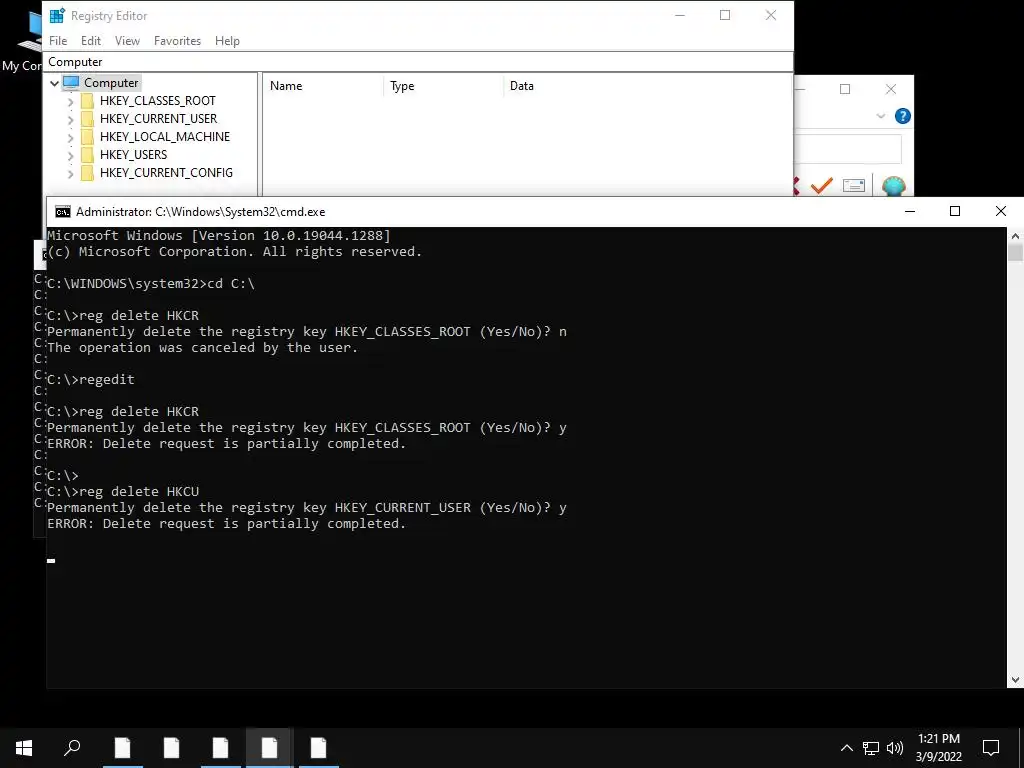The image size is (1024, 768).
Task: Open the Help menu in Registry Editor
Action: click(x=227, y=40)
